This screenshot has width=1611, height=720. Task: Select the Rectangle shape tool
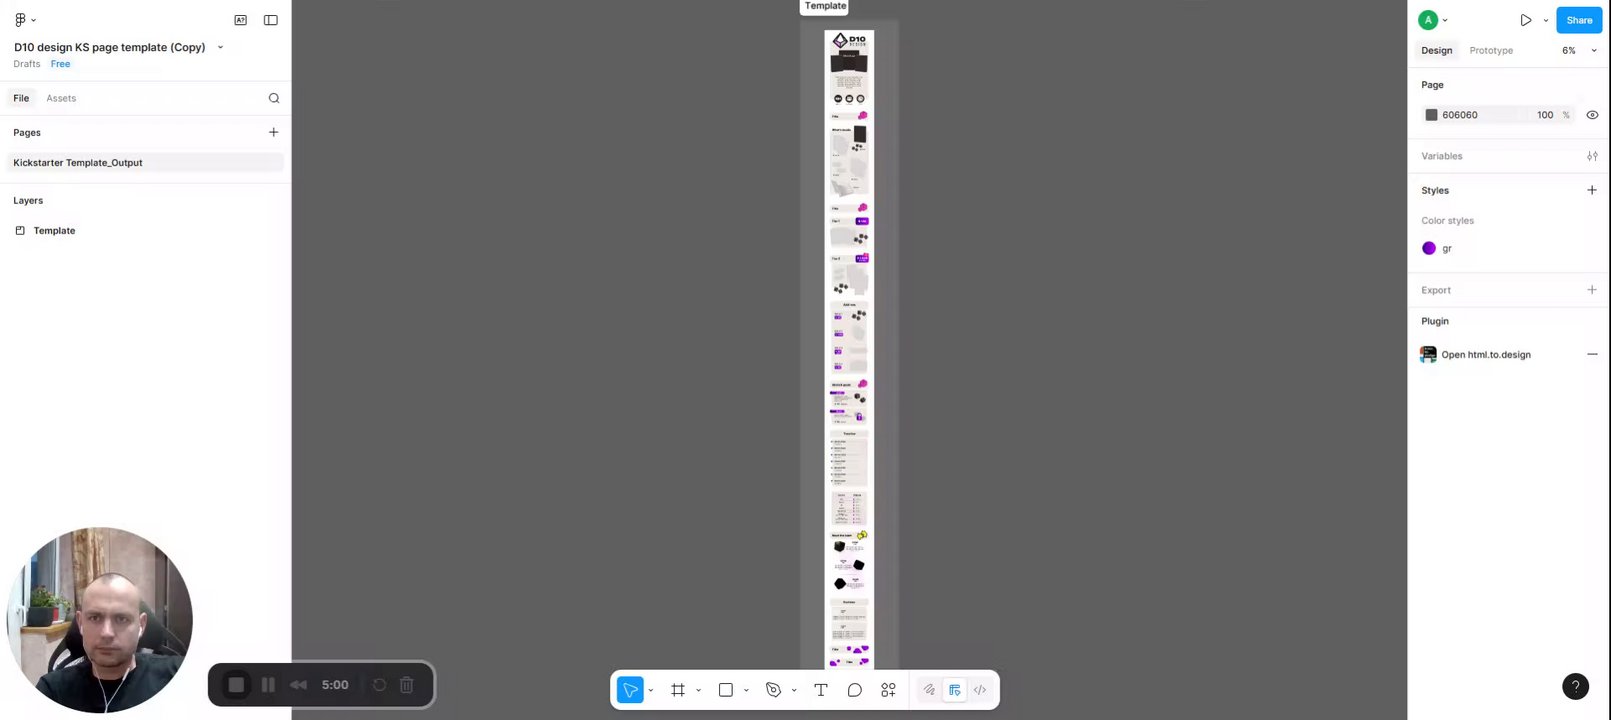pyautogui.click(x=726, y=690)
